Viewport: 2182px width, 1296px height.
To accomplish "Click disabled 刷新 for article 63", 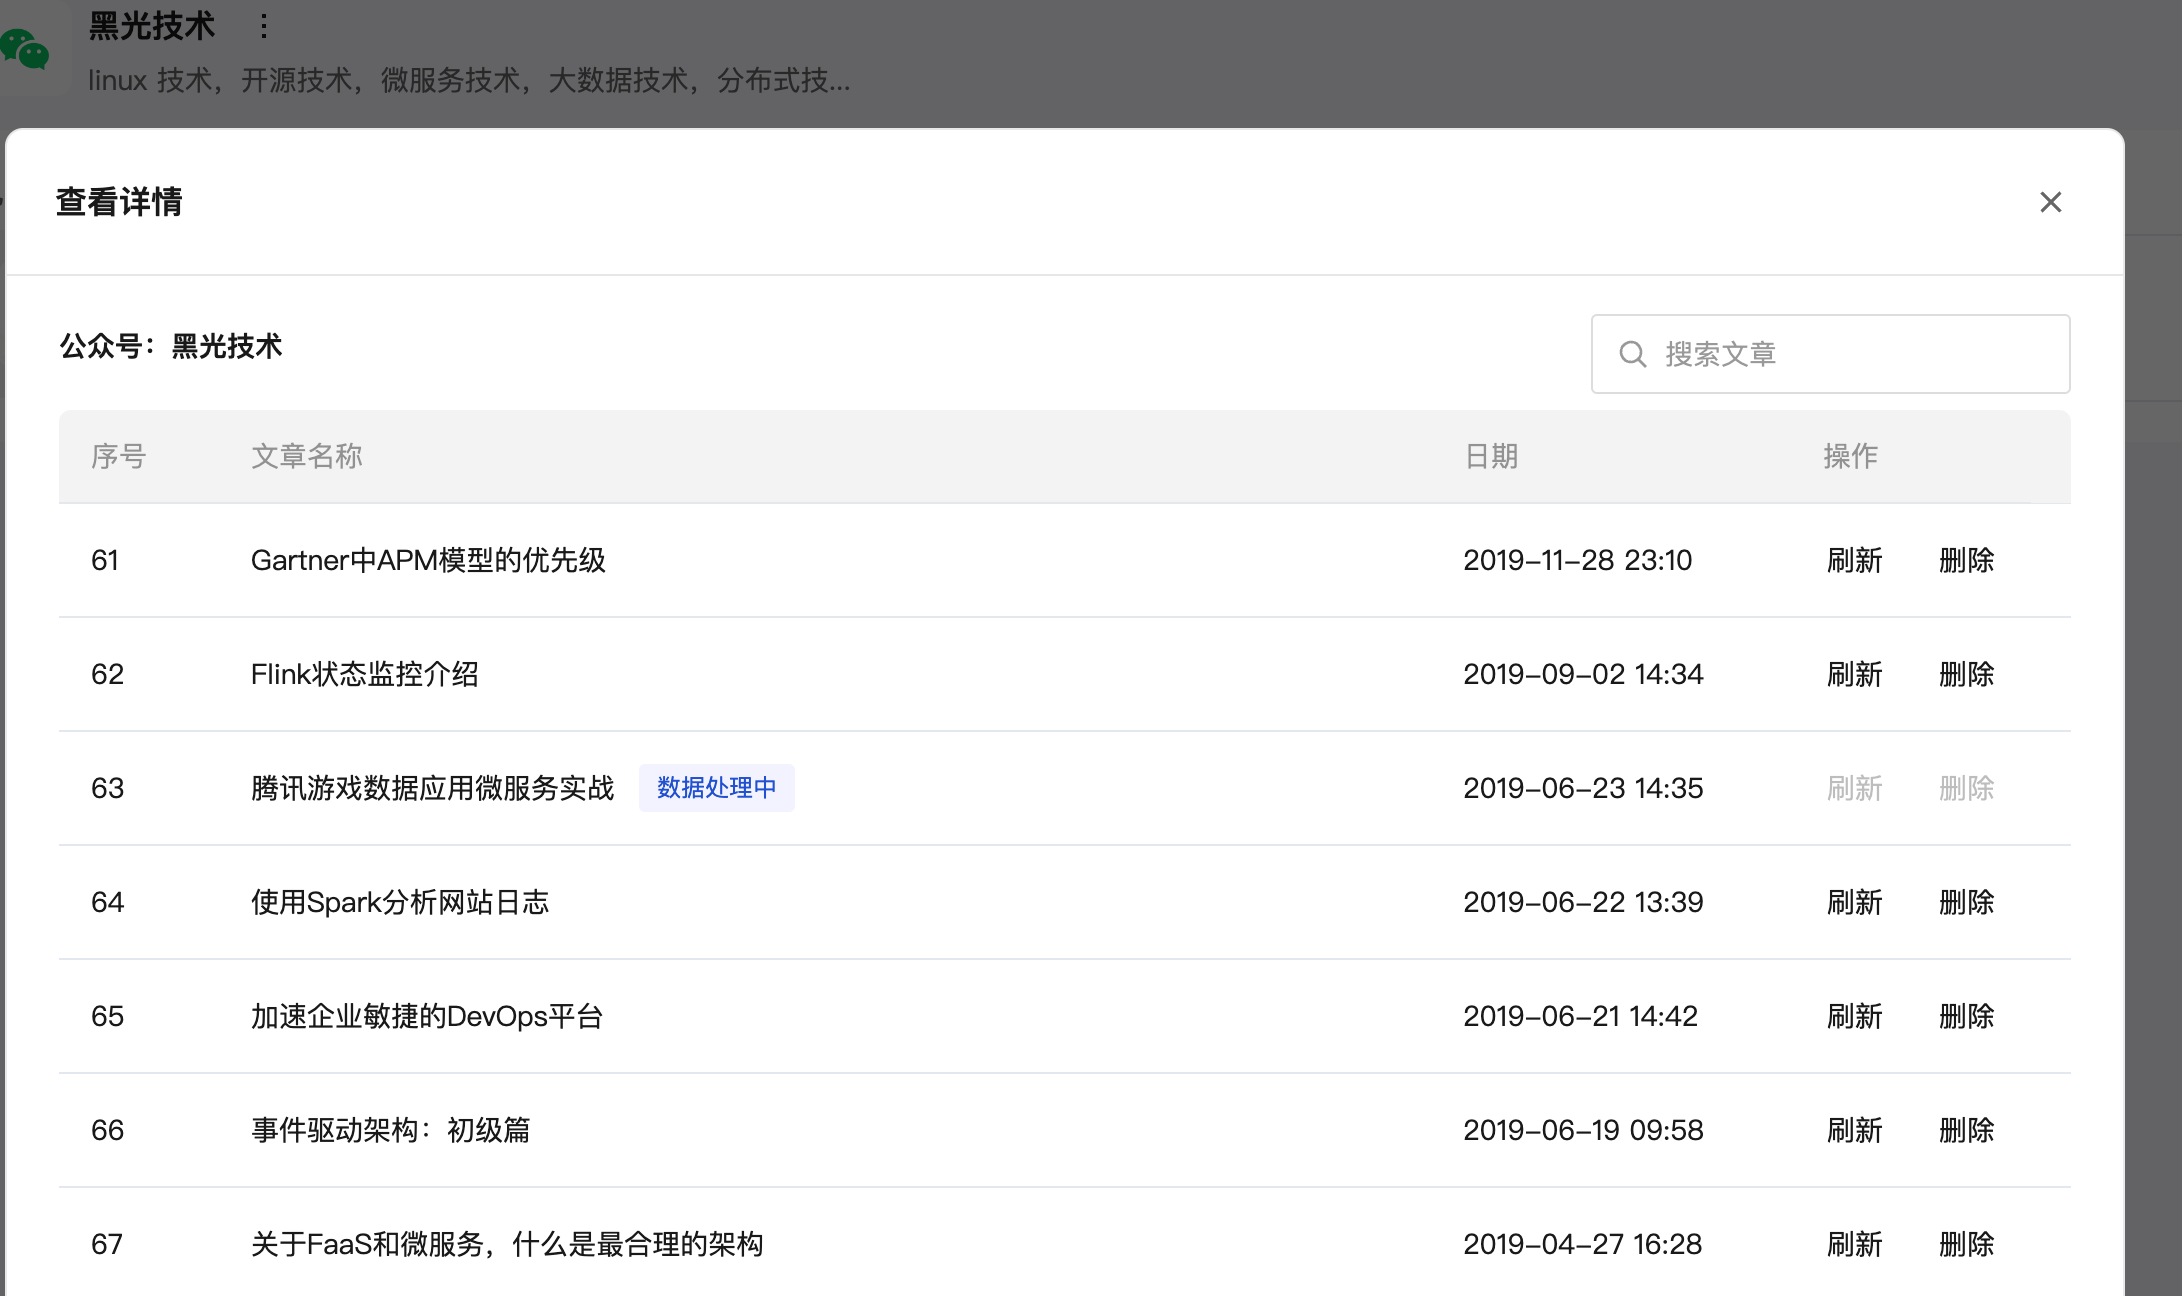I will click(x=1854, y=788).
